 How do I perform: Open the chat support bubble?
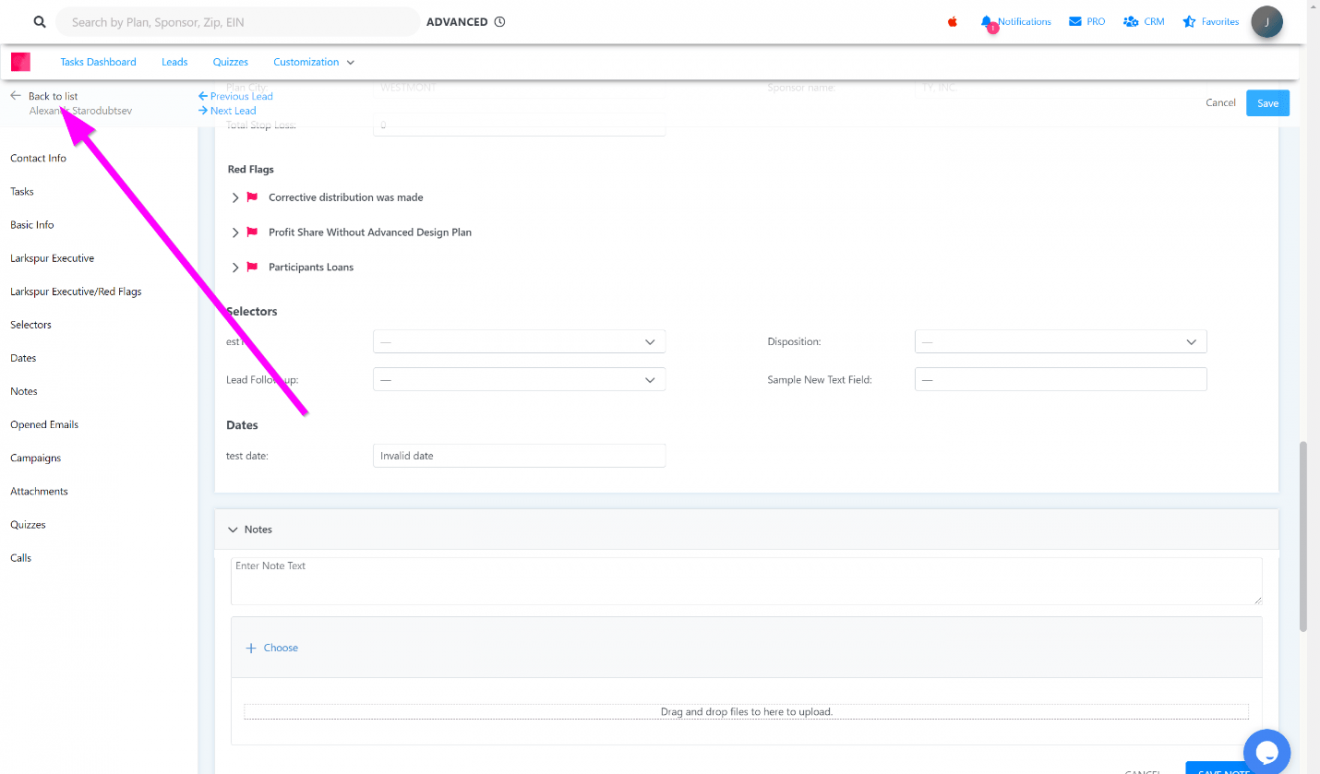pos(1266,751)
